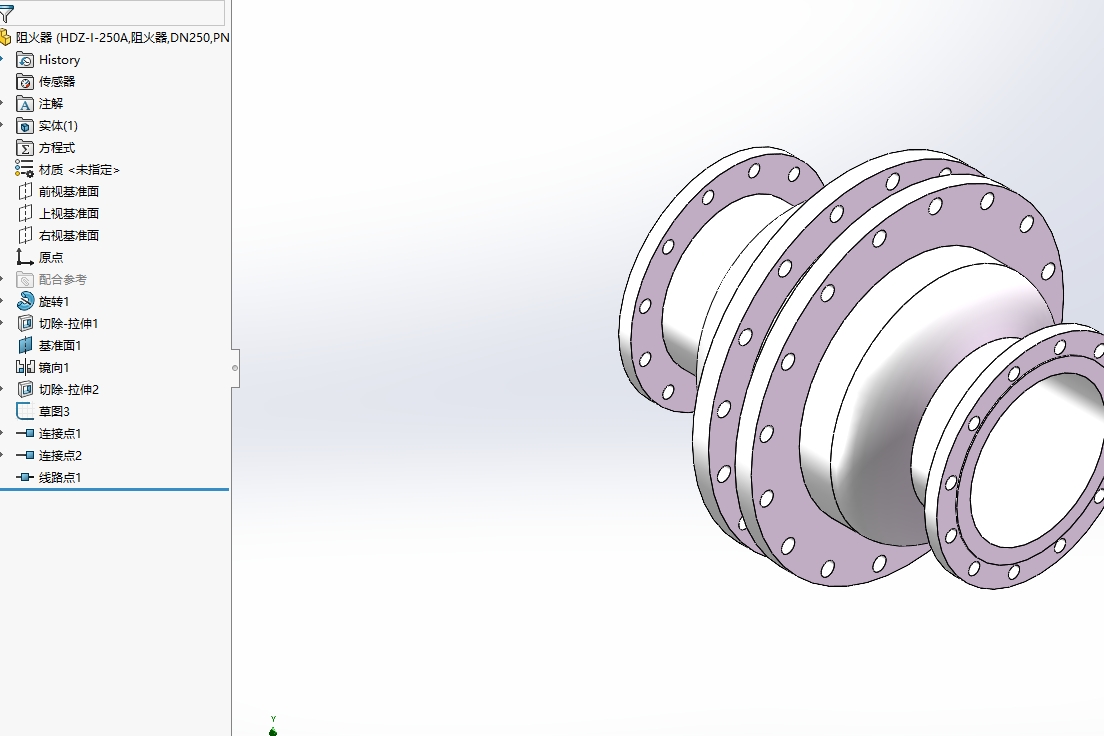Click the 旋转1 revolve feature icon
Image resolution: width=1104 pixels, height=736 pixels.
click(x=25, y=301)
